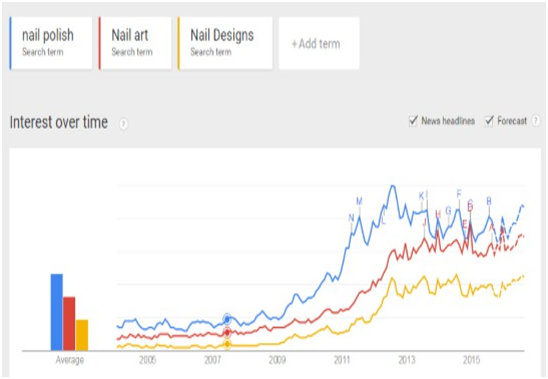
Task: Select the Nail Designs search term card
Action: pyautogui.click(x=225, y=43)
